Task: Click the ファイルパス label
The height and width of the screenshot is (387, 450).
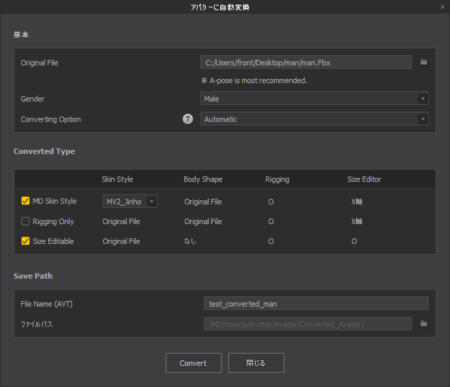Action: [x=37, y=324]
